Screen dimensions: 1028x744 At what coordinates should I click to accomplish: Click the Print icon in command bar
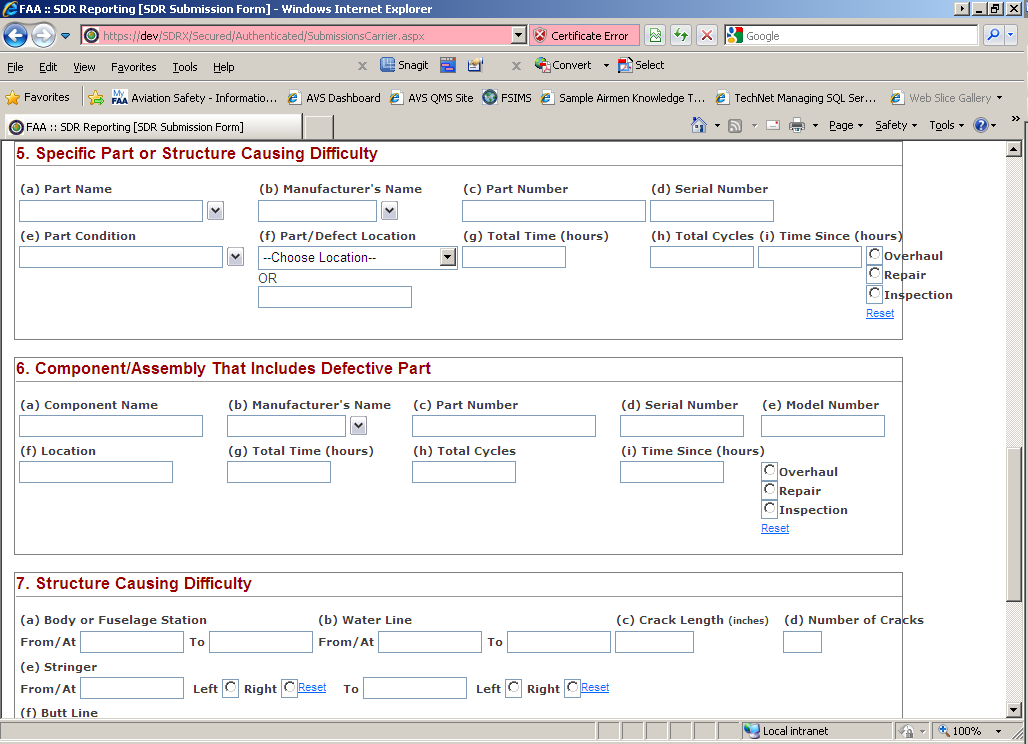797,126
